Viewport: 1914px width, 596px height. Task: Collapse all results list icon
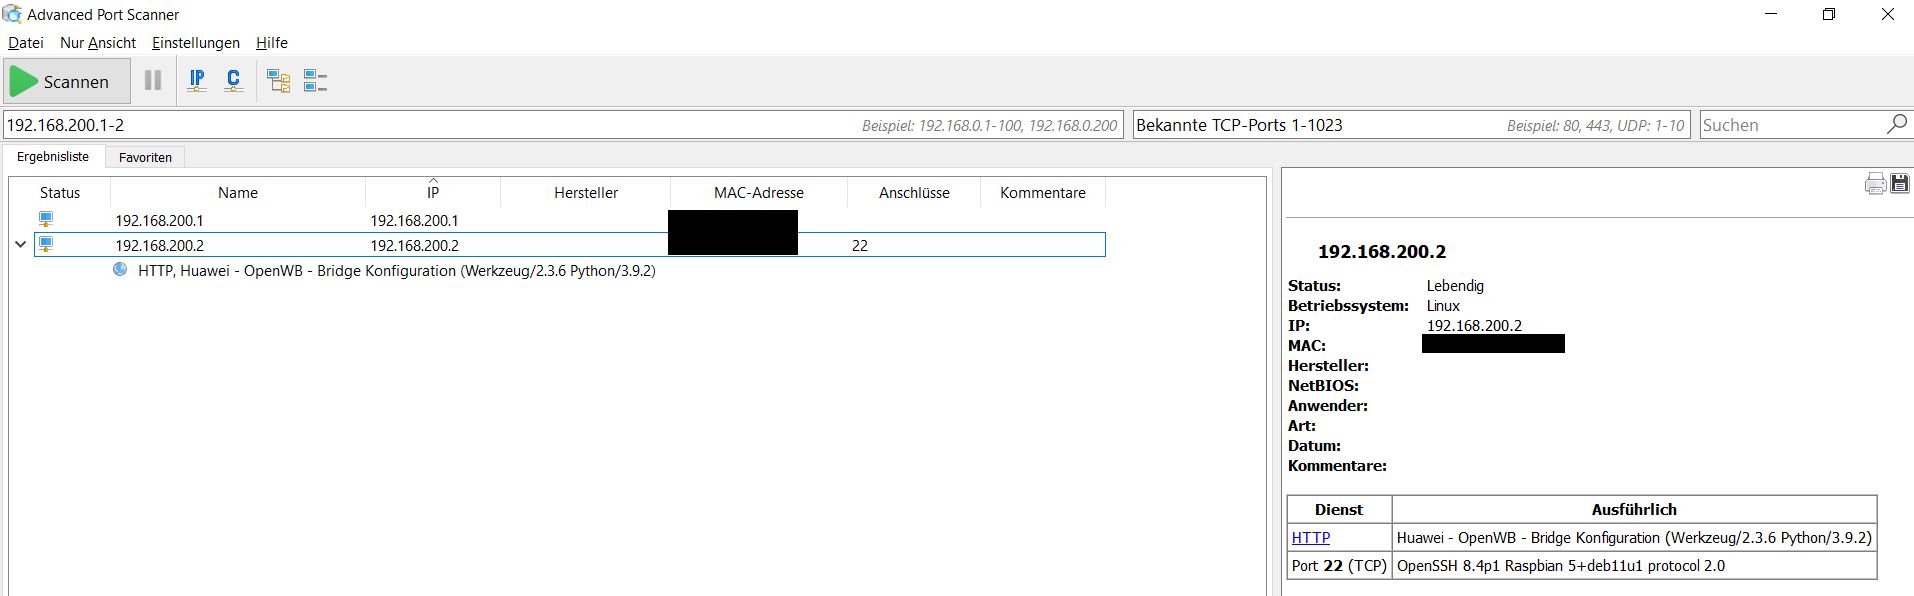[x=315, y=81]
